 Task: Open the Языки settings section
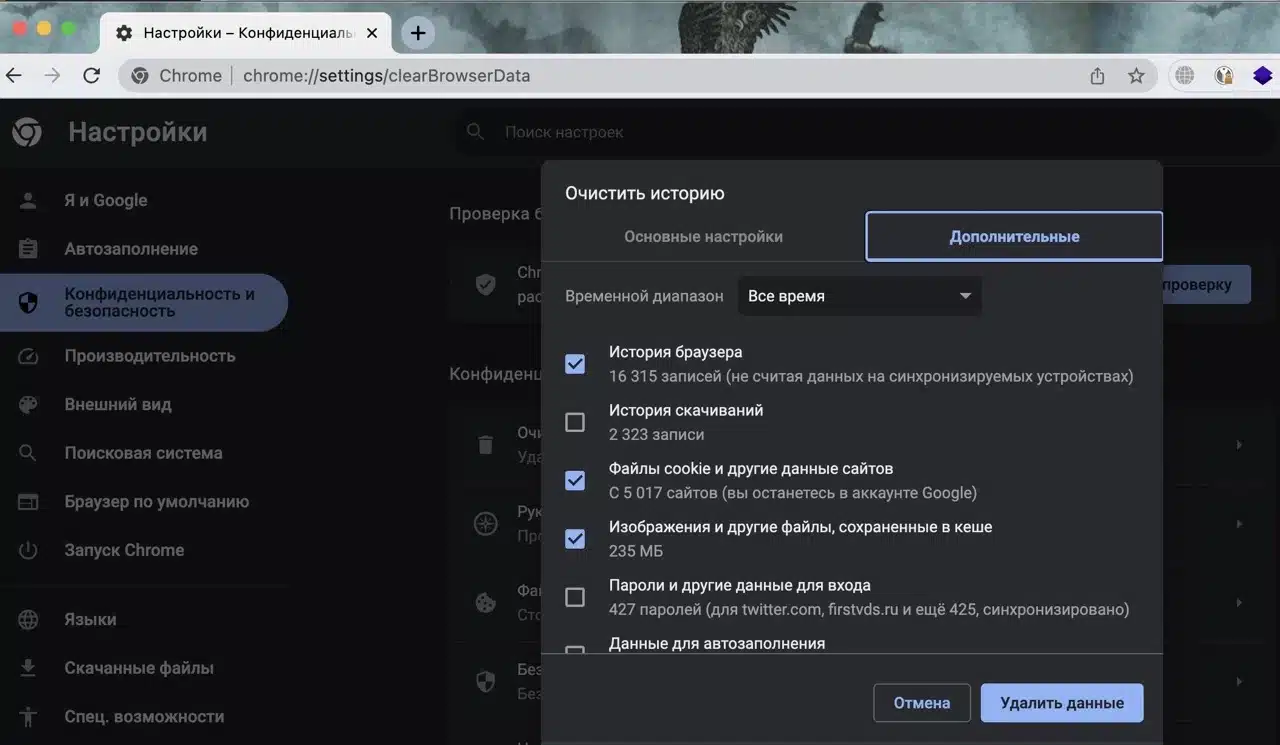[90, 619]
